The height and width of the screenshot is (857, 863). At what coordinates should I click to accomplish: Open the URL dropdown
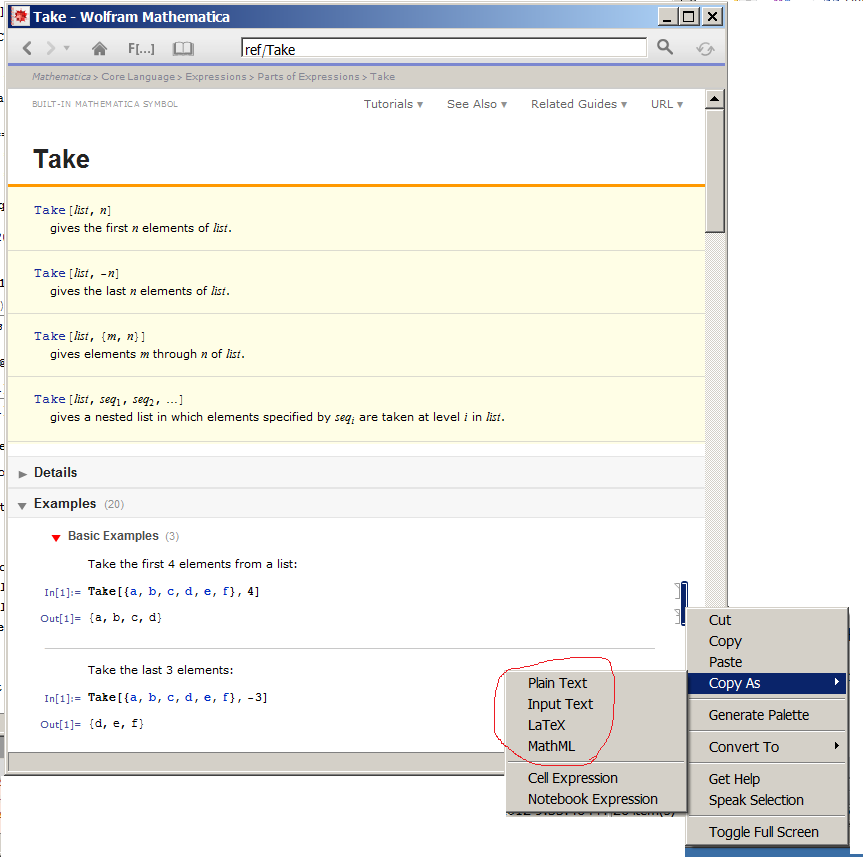(667, 104)
